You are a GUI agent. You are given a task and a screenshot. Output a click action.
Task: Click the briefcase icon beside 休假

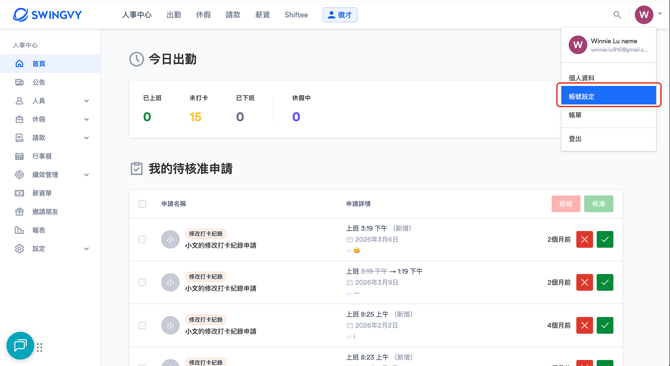pyautogui.click(x=19, y=119)
